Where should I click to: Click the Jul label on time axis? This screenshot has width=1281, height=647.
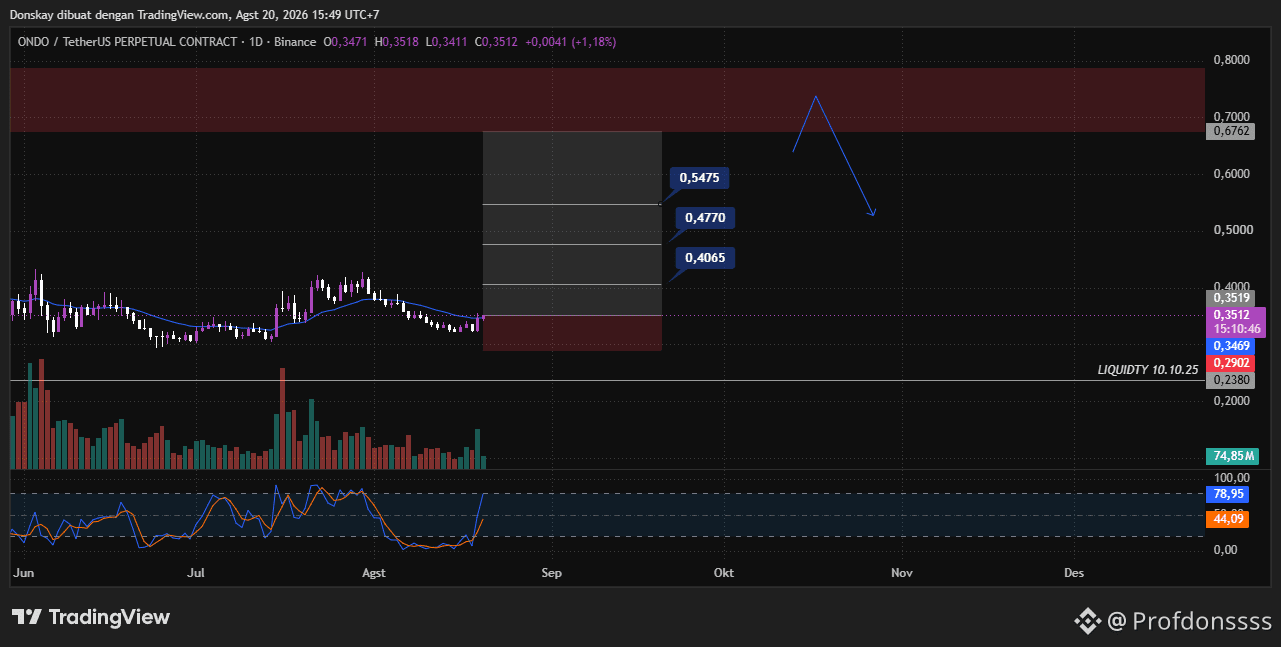[x=196, y=574]
